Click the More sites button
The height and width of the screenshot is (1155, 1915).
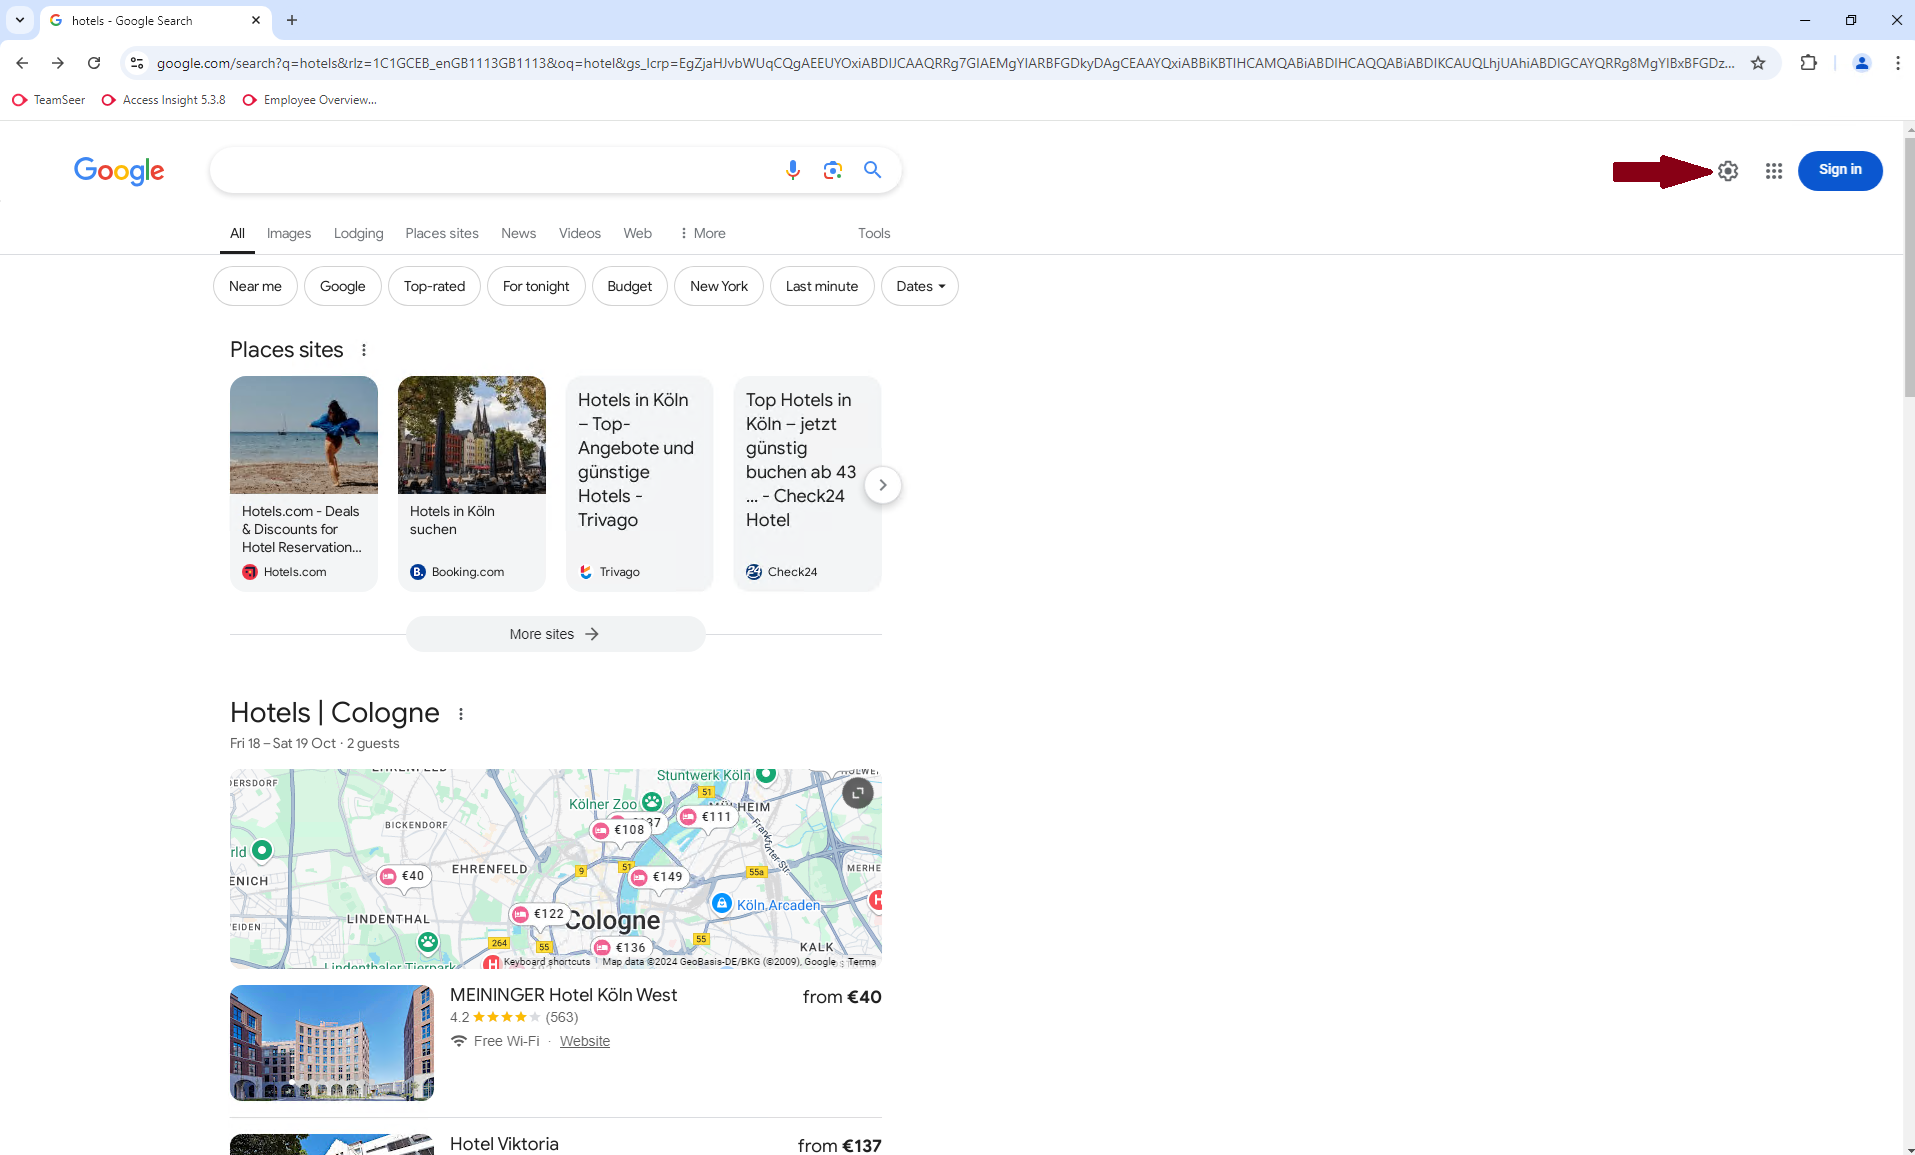coord(555,634)
